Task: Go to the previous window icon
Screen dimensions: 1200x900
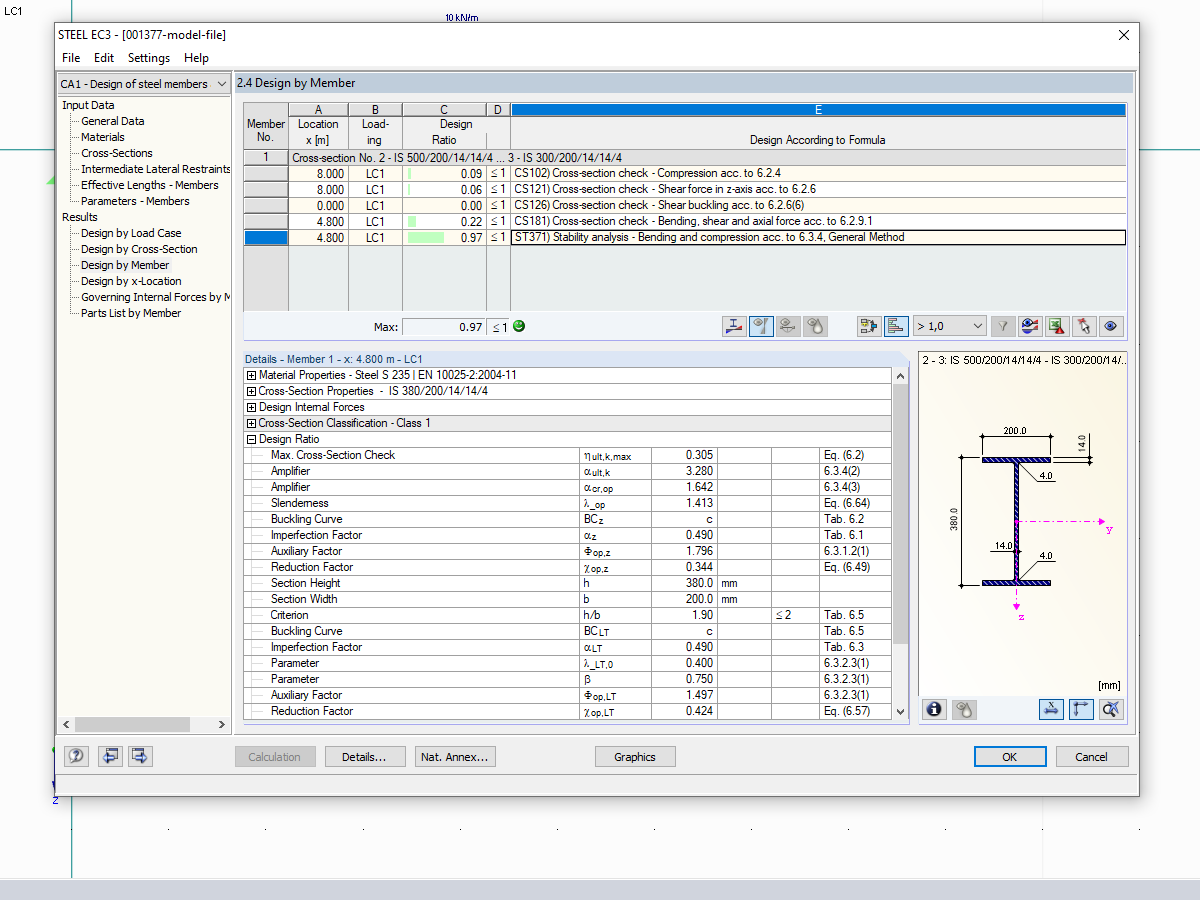Action: click(x=110, y=757)
